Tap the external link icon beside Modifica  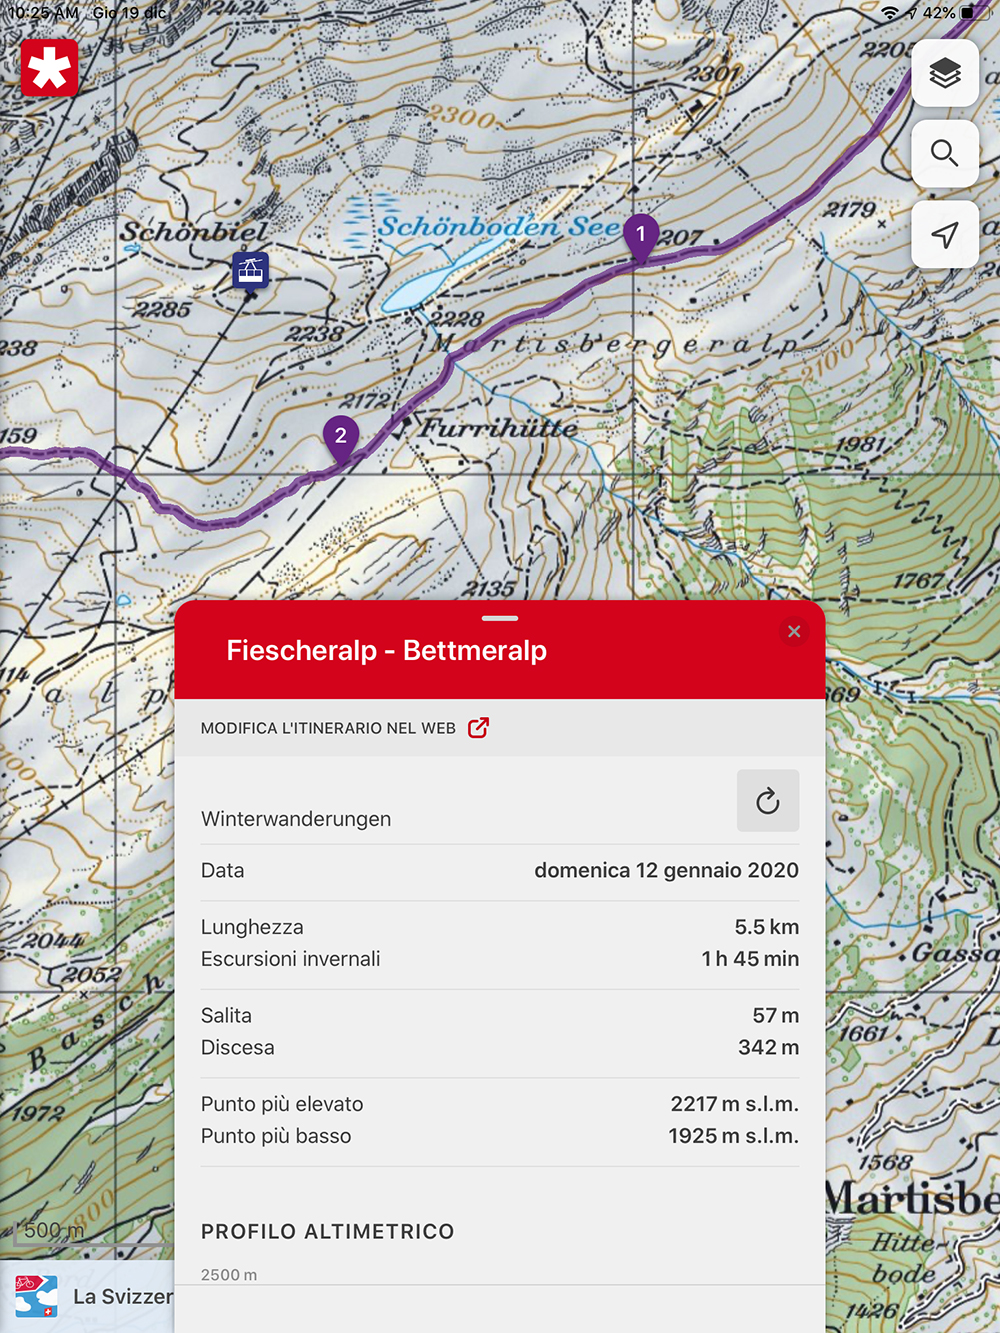point(479,727)
